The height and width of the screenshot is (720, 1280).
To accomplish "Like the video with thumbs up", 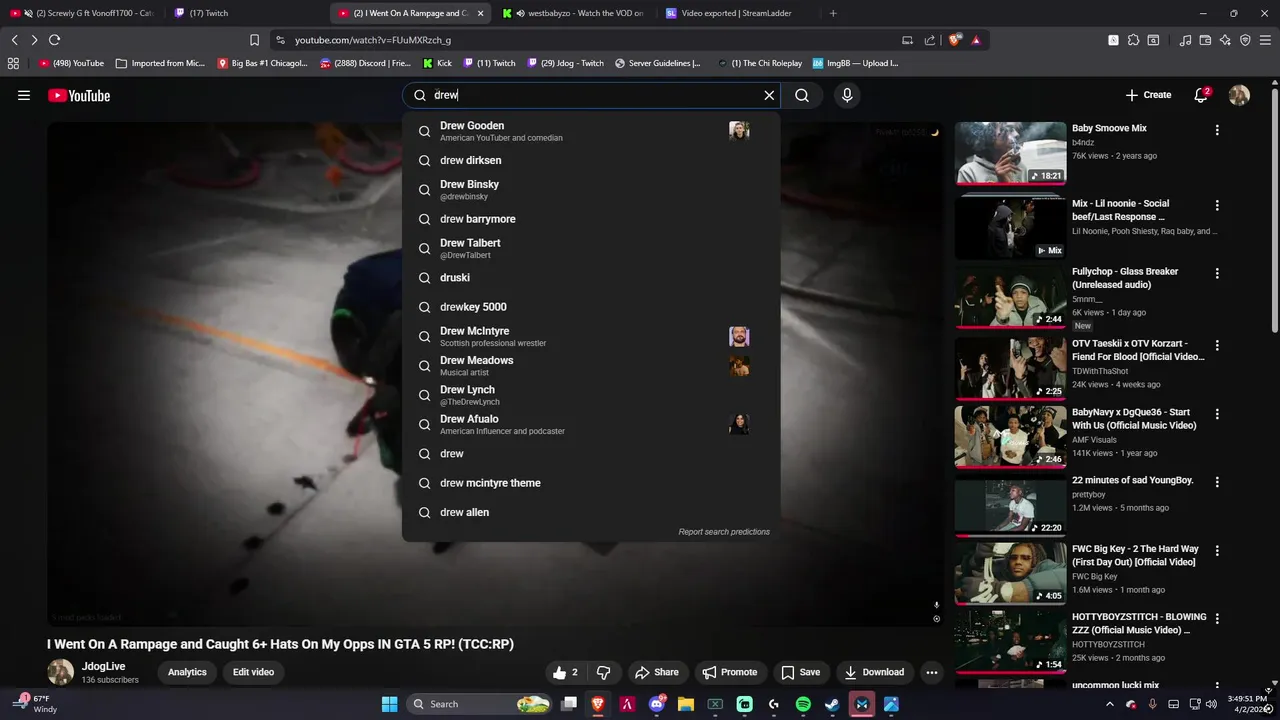I will 566,672.
